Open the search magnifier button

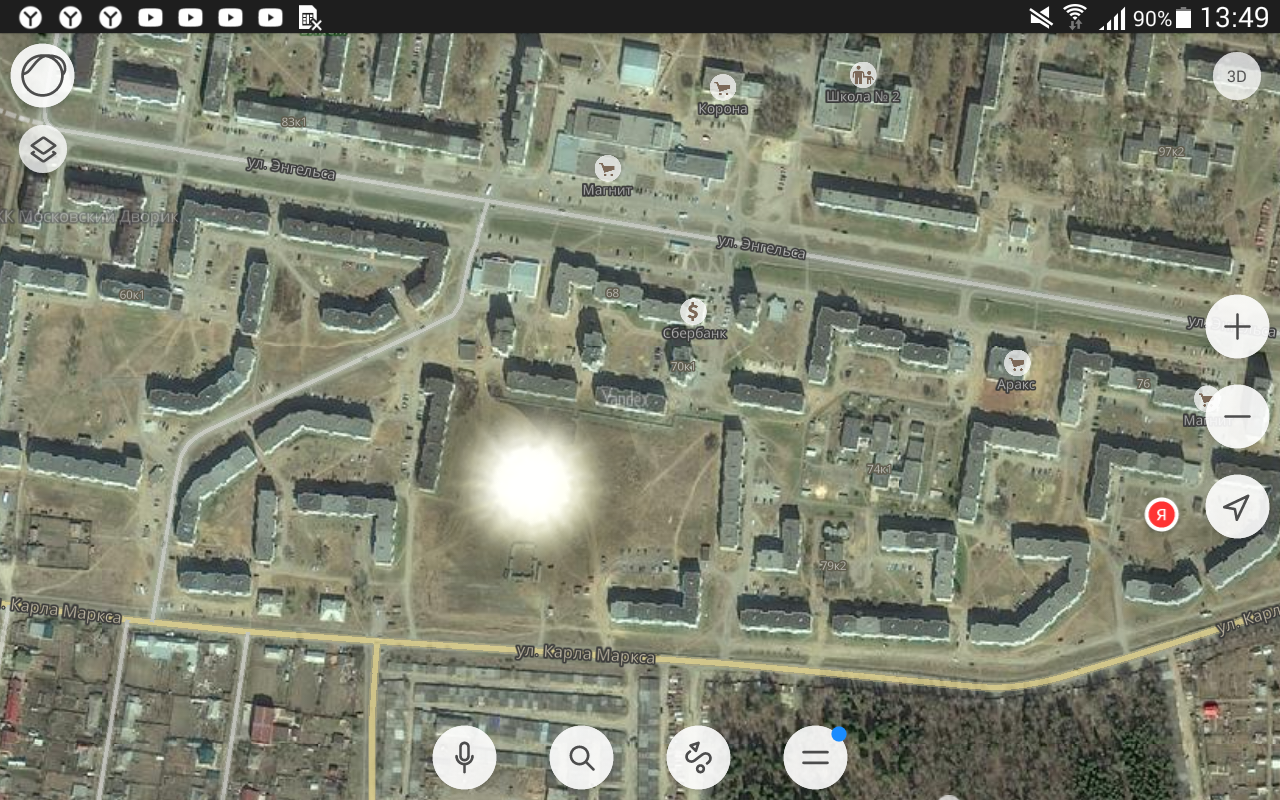tap(581, 757)
